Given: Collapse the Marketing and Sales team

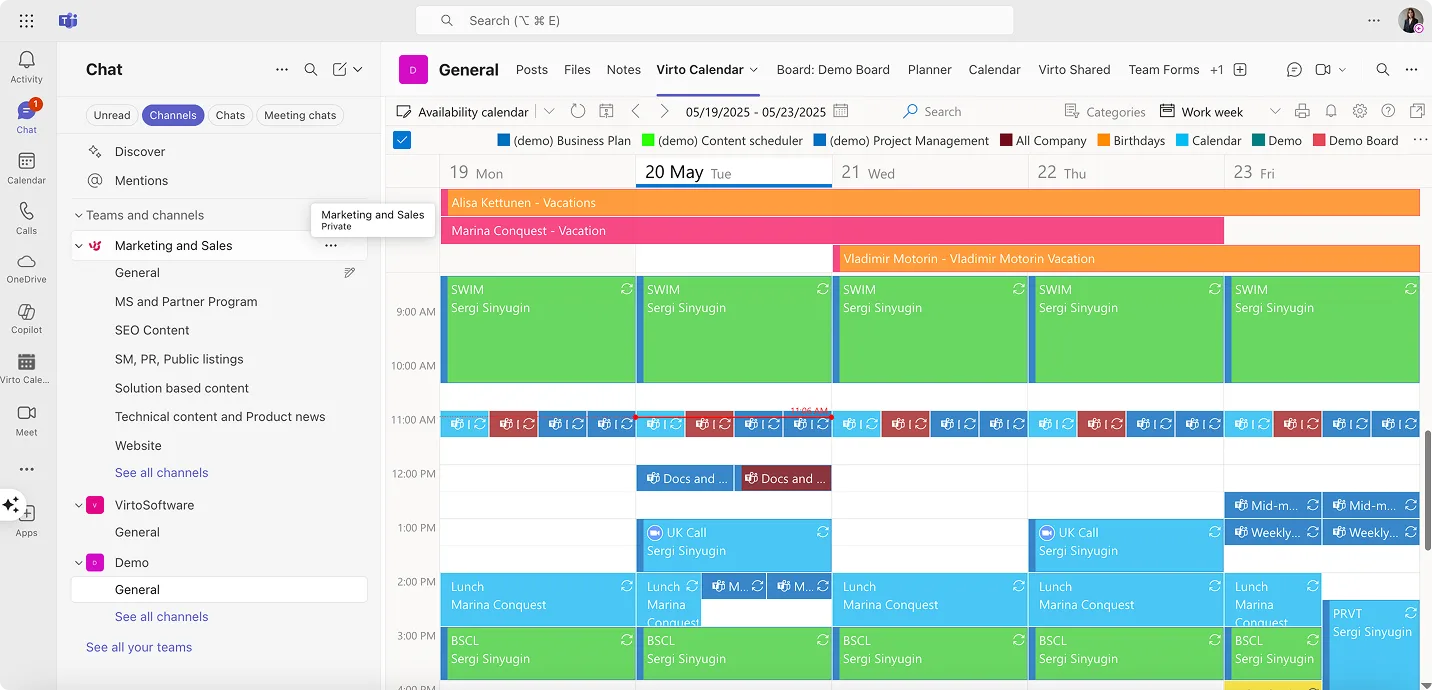Looking at the screenshot, I should 78,245.
